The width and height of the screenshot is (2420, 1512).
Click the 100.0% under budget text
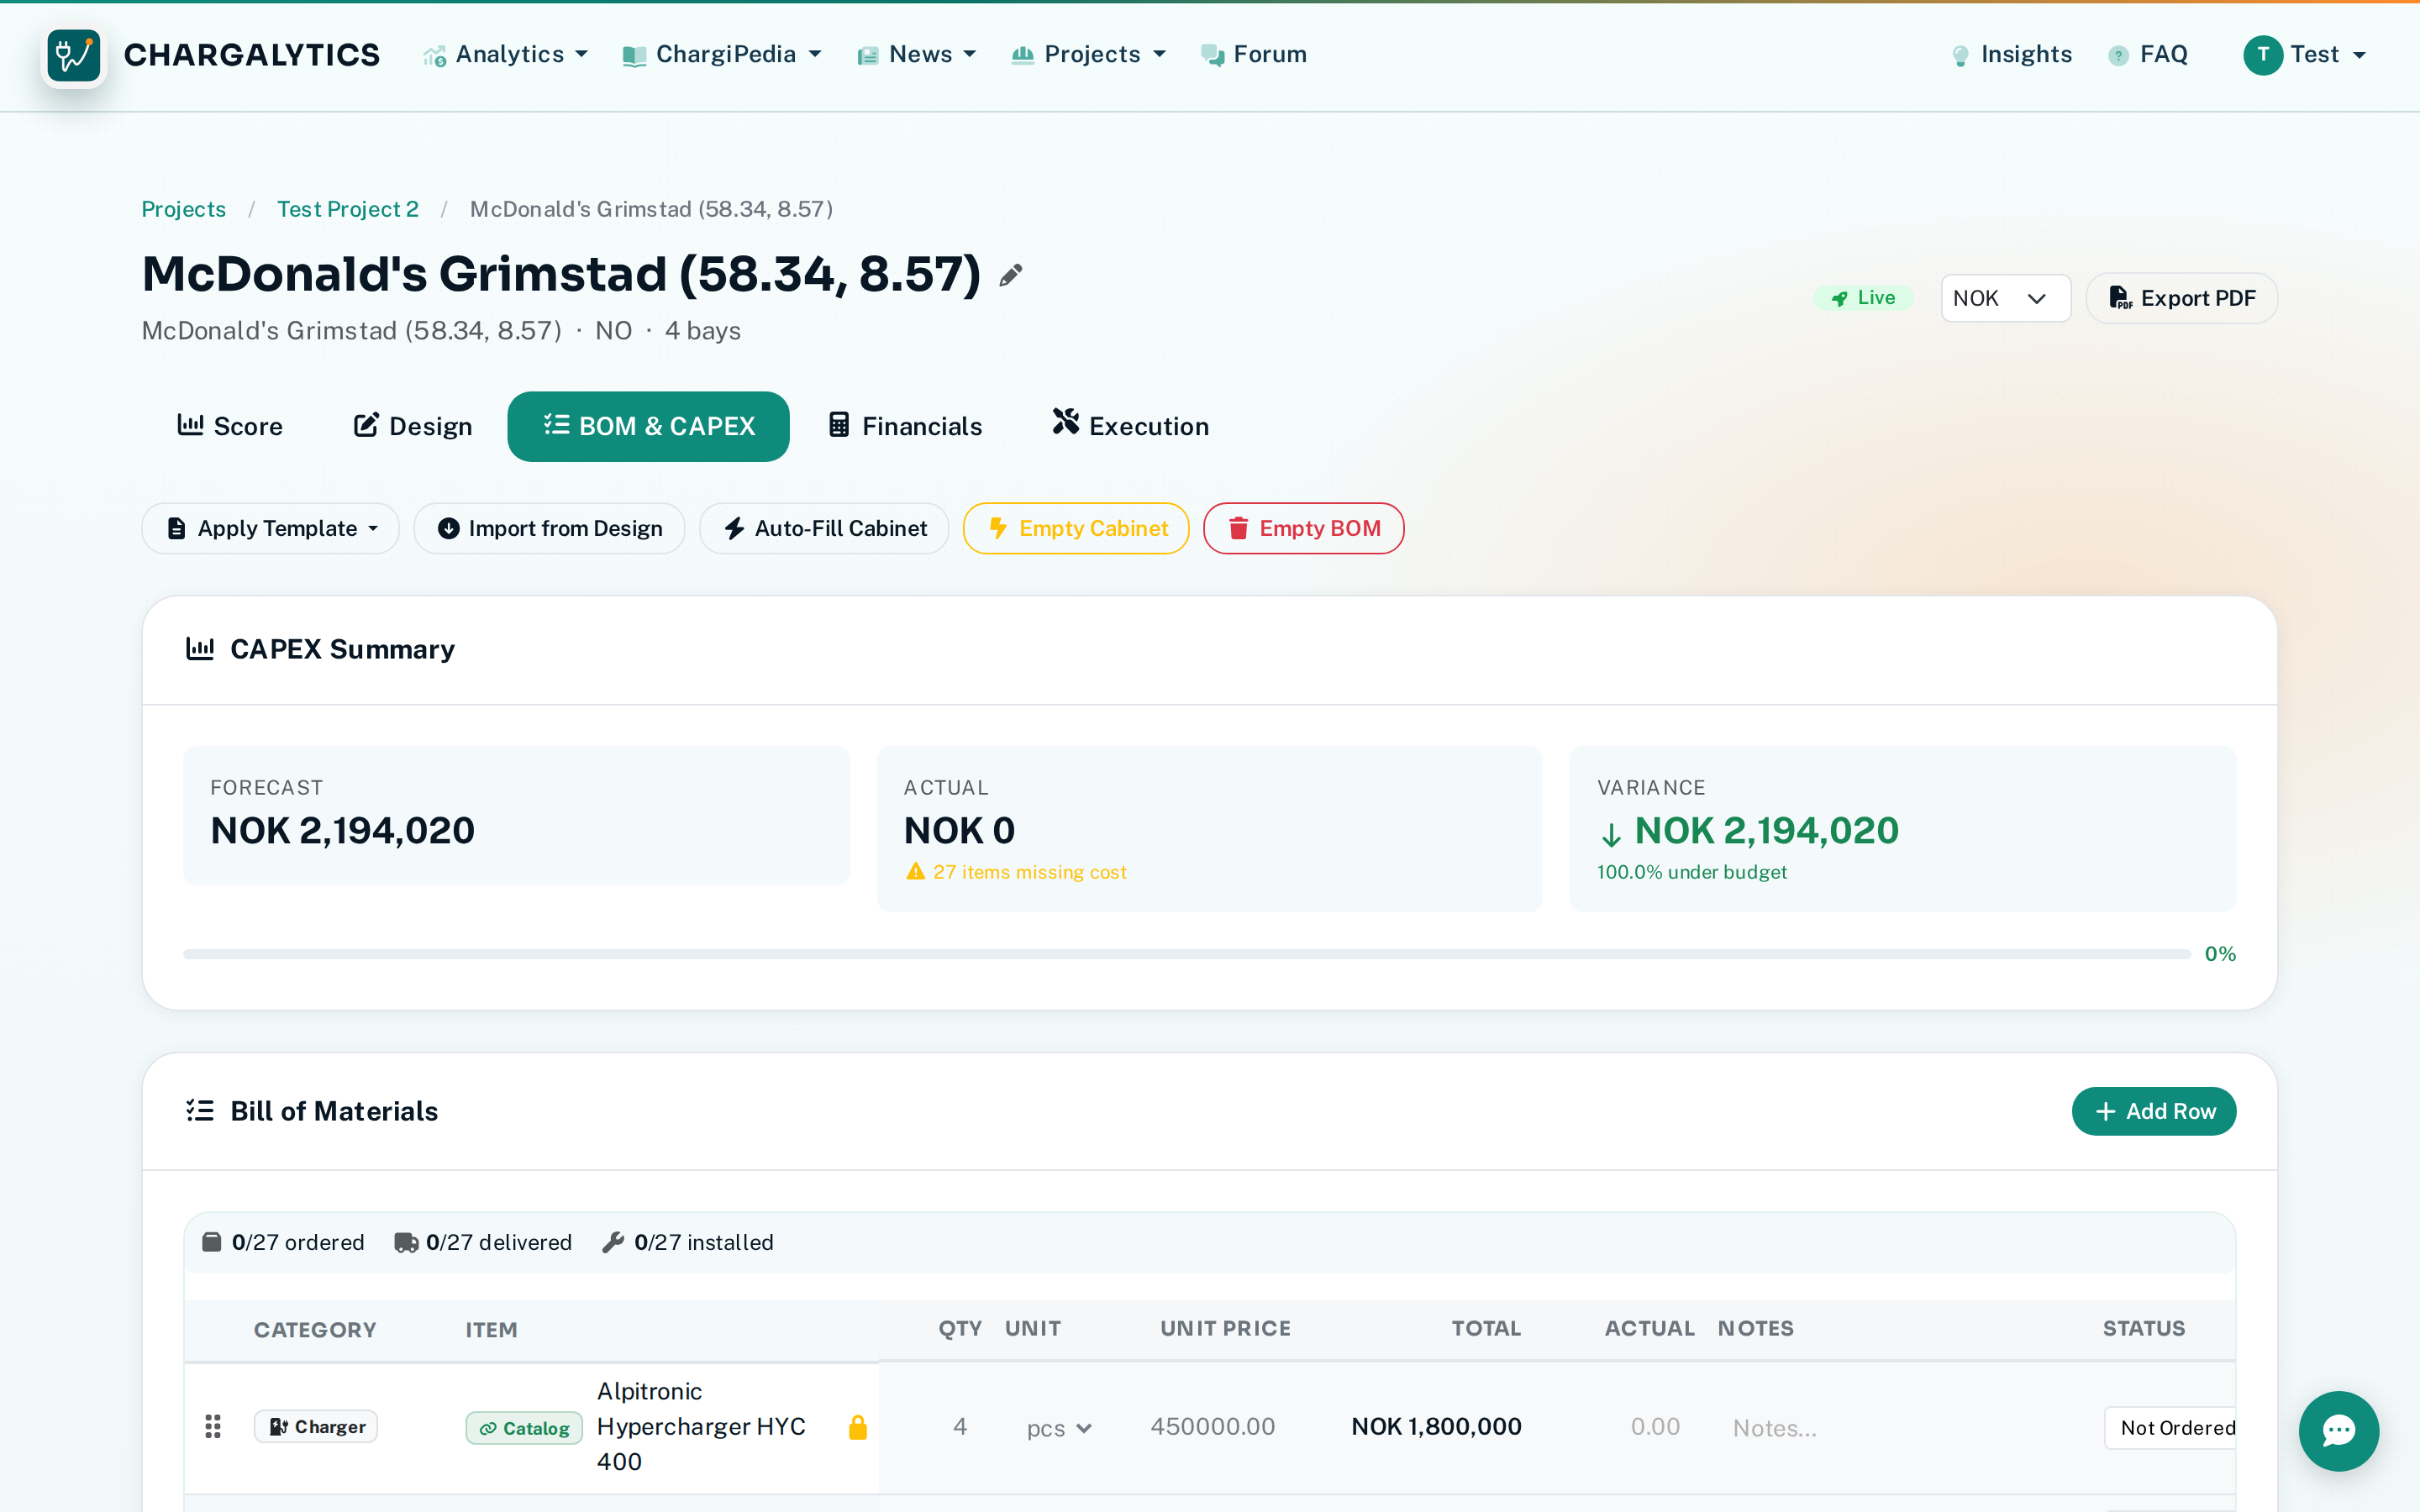(1692, 872)
